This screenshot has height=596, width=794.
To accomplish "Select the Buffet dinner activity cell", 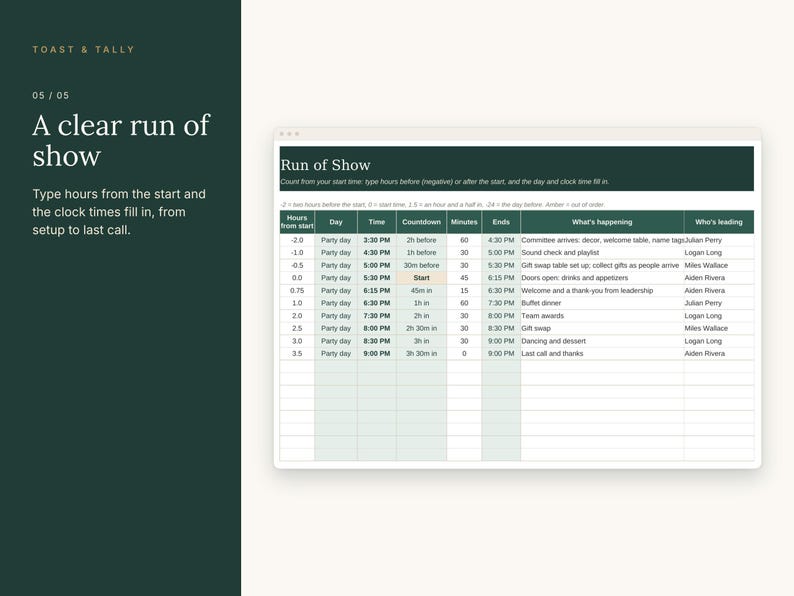I will coord(602,303).
